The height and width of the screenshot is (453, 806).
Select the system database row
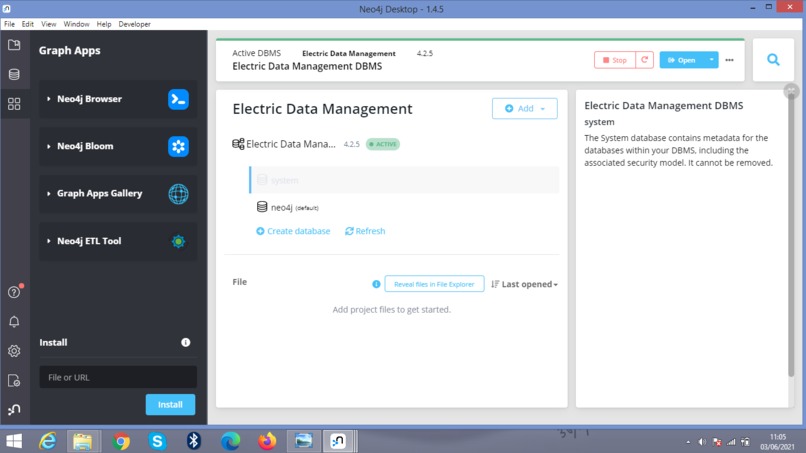click(404, 180)
